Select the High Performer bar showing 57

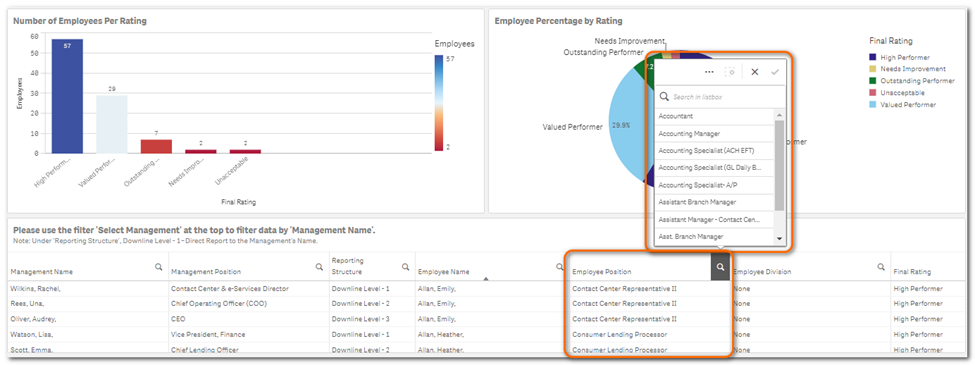click(67, 96)
